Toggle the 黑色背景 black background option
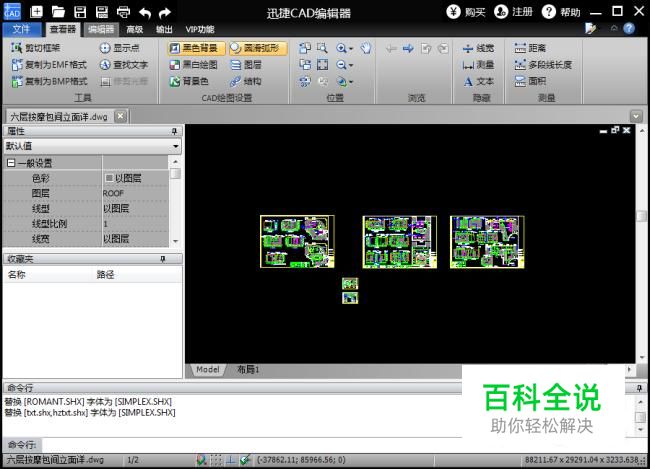Screen dimensions: 650x469 [196, 48]
